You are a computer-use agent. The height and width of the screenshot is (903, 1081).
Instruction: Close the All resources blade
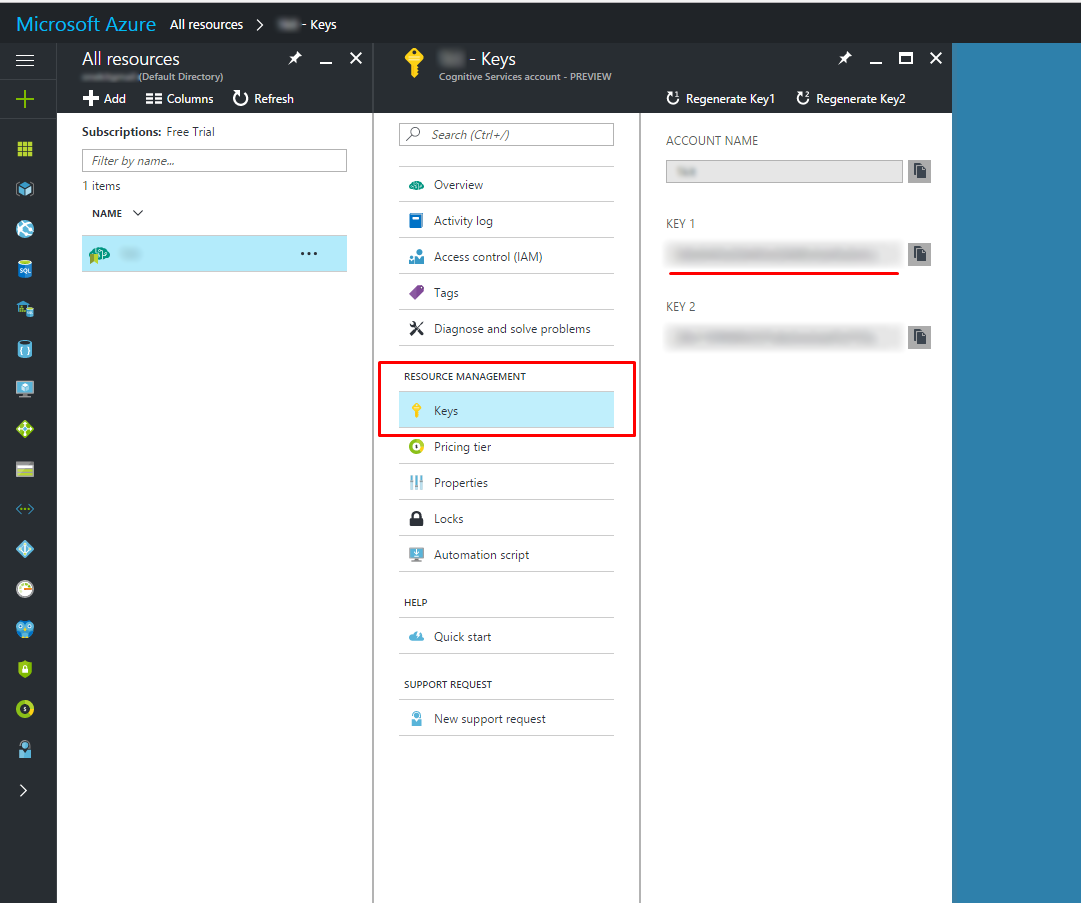tap(356, 59)
